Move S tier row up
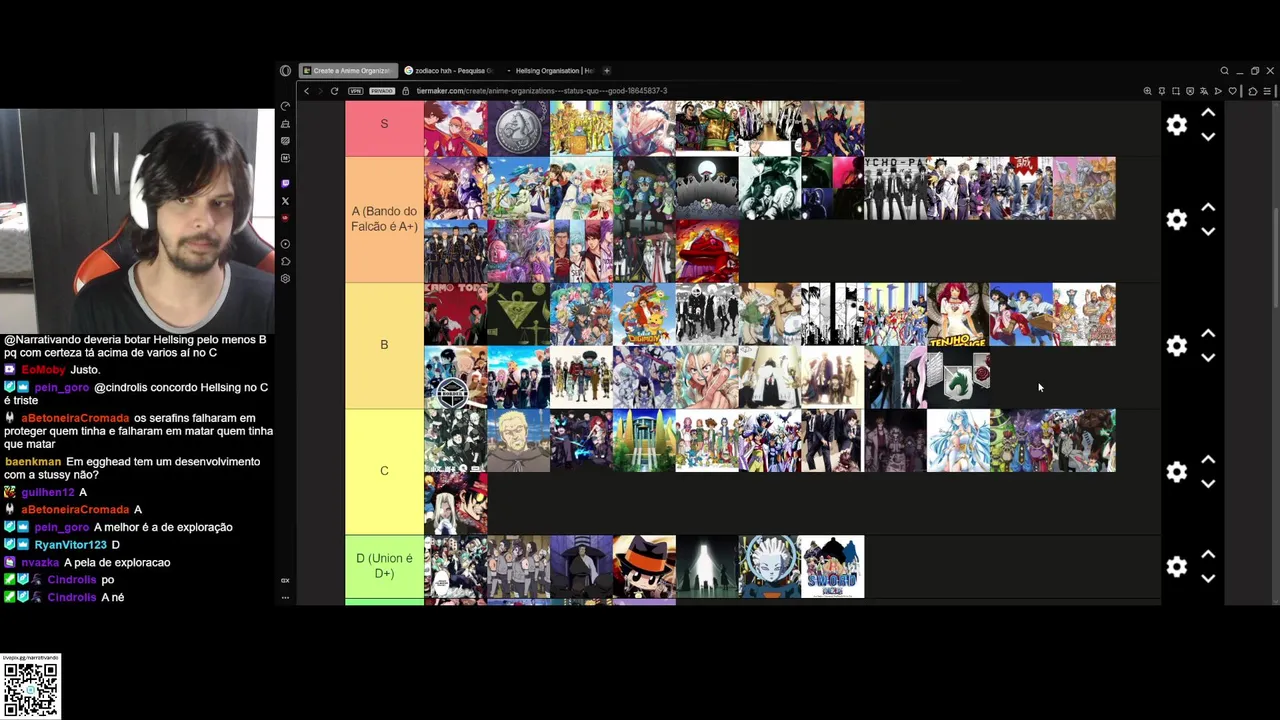The height and width of the screenshot is (720, 1280). 1208,113
